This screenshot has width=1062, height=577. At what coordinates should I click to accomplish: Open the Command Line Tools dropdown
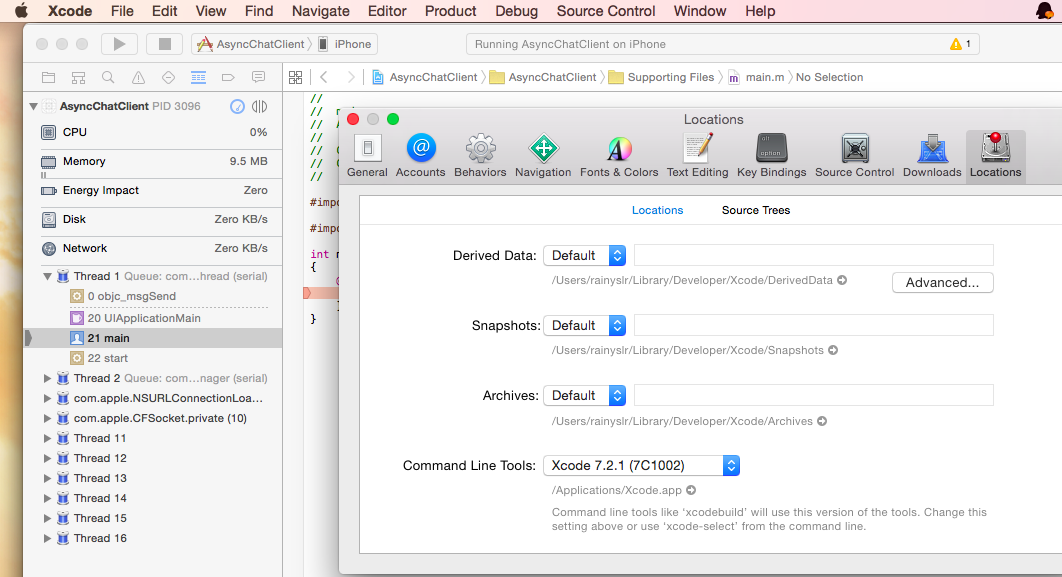[x=641, y=465]
